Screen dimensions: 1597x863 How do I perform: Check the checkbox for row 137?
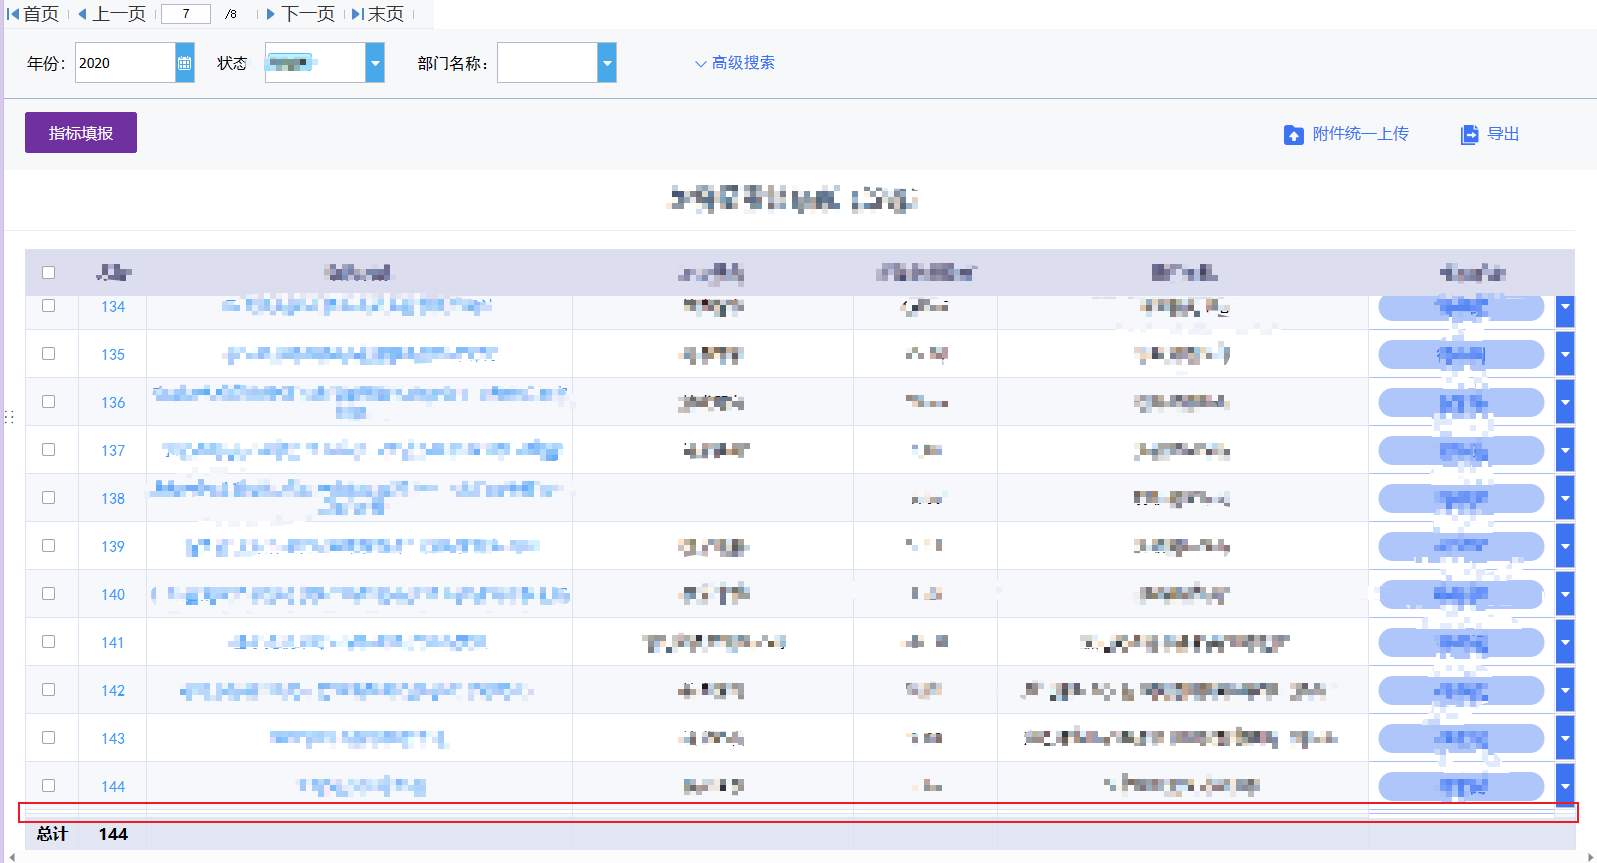[x=48, y=450]
